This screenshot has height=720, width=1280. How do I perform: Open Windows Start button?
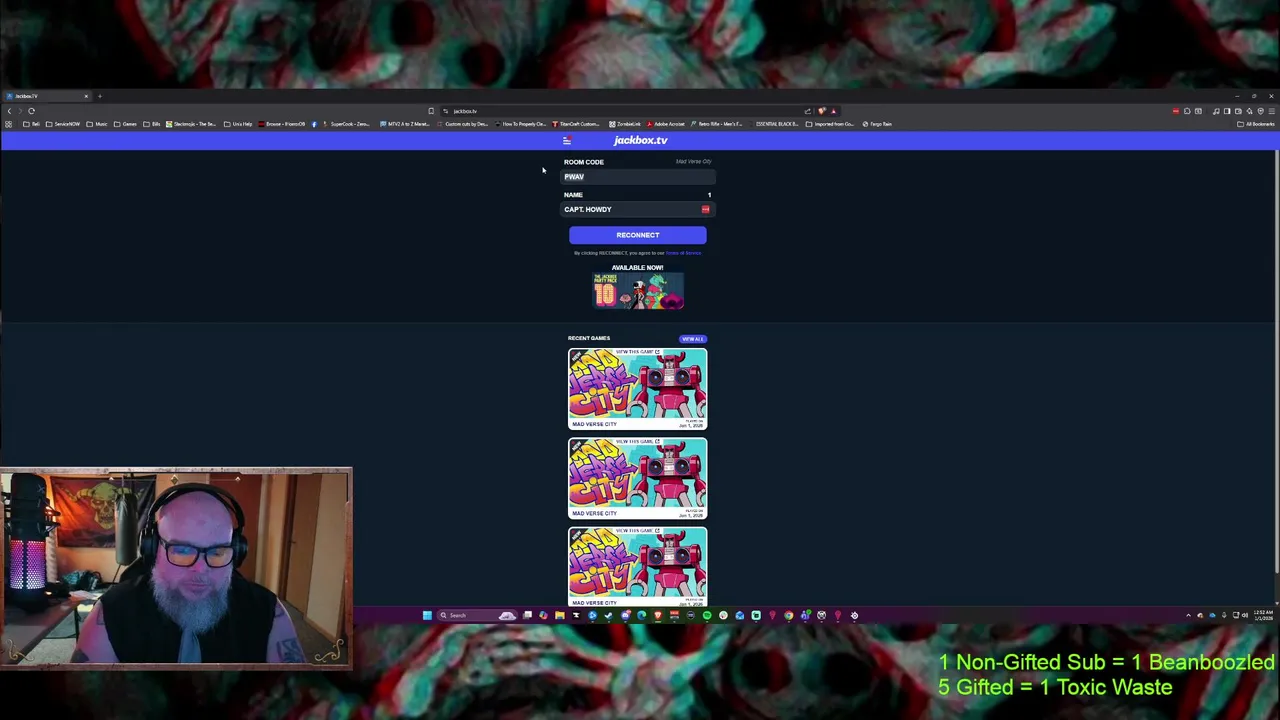point(427,615)
